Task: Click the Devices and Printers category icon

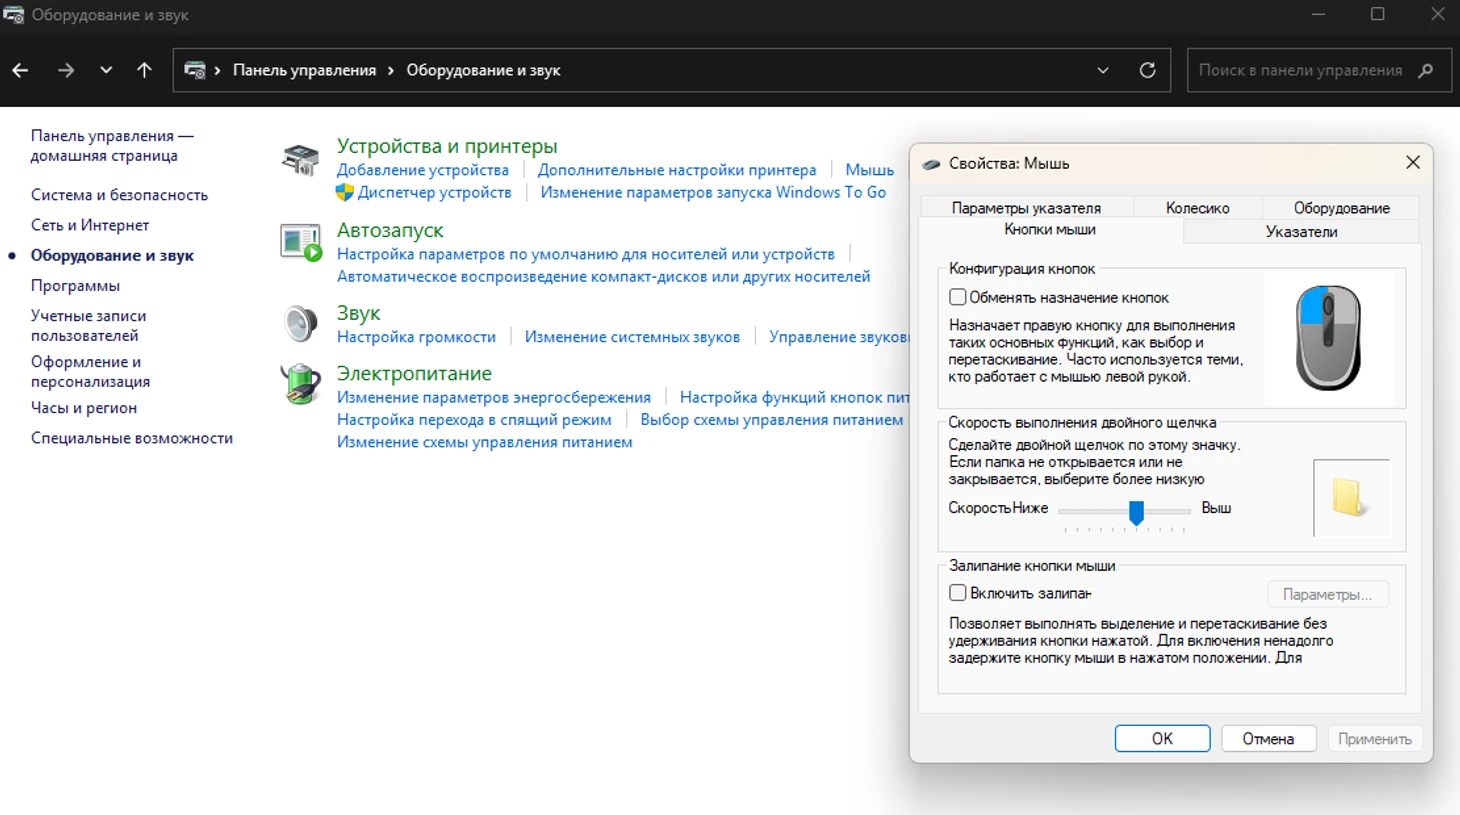Action: coord(300,159)
